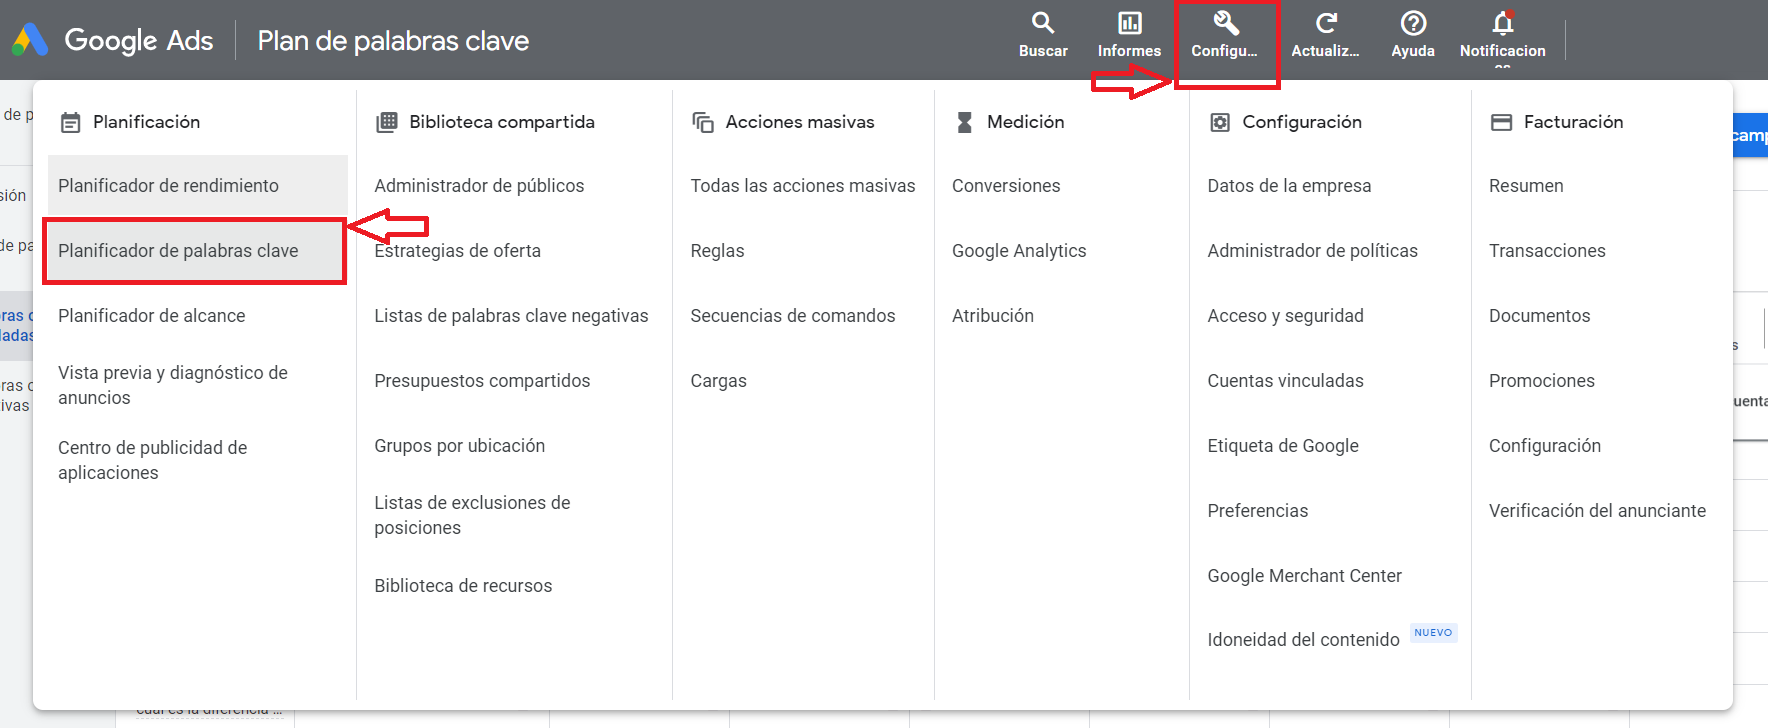The width and height of the screenshot is (1768, 728).
Task: Select Listas de palabras clave negativas
Action: tap(511, 316)
